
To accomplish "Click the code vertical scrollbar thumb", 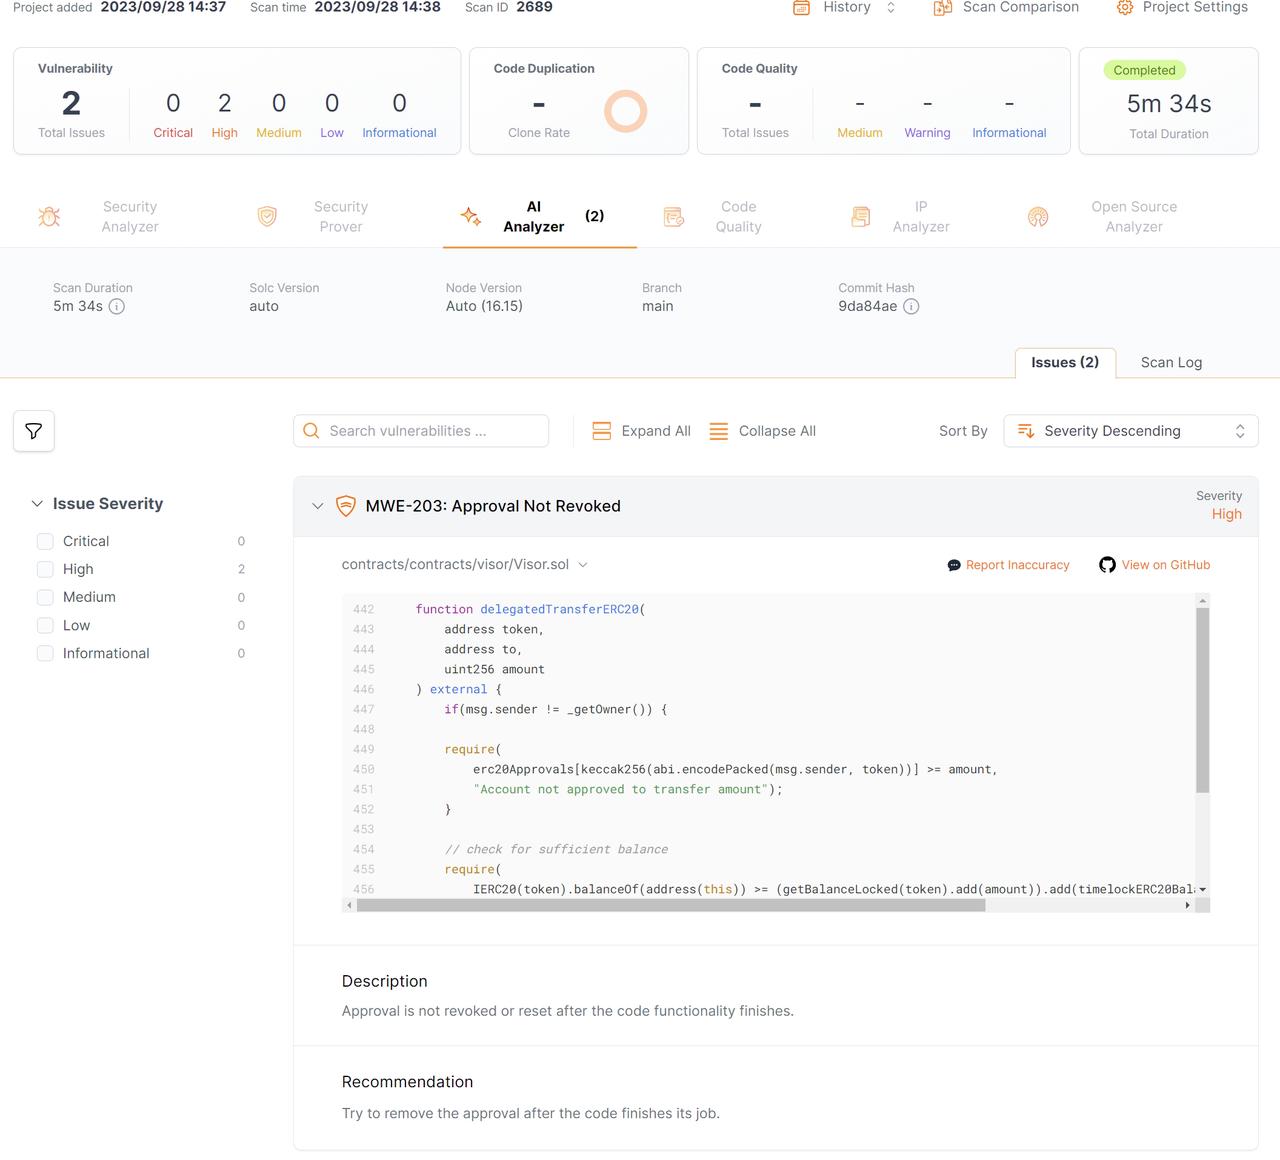I will [1202, 700].
